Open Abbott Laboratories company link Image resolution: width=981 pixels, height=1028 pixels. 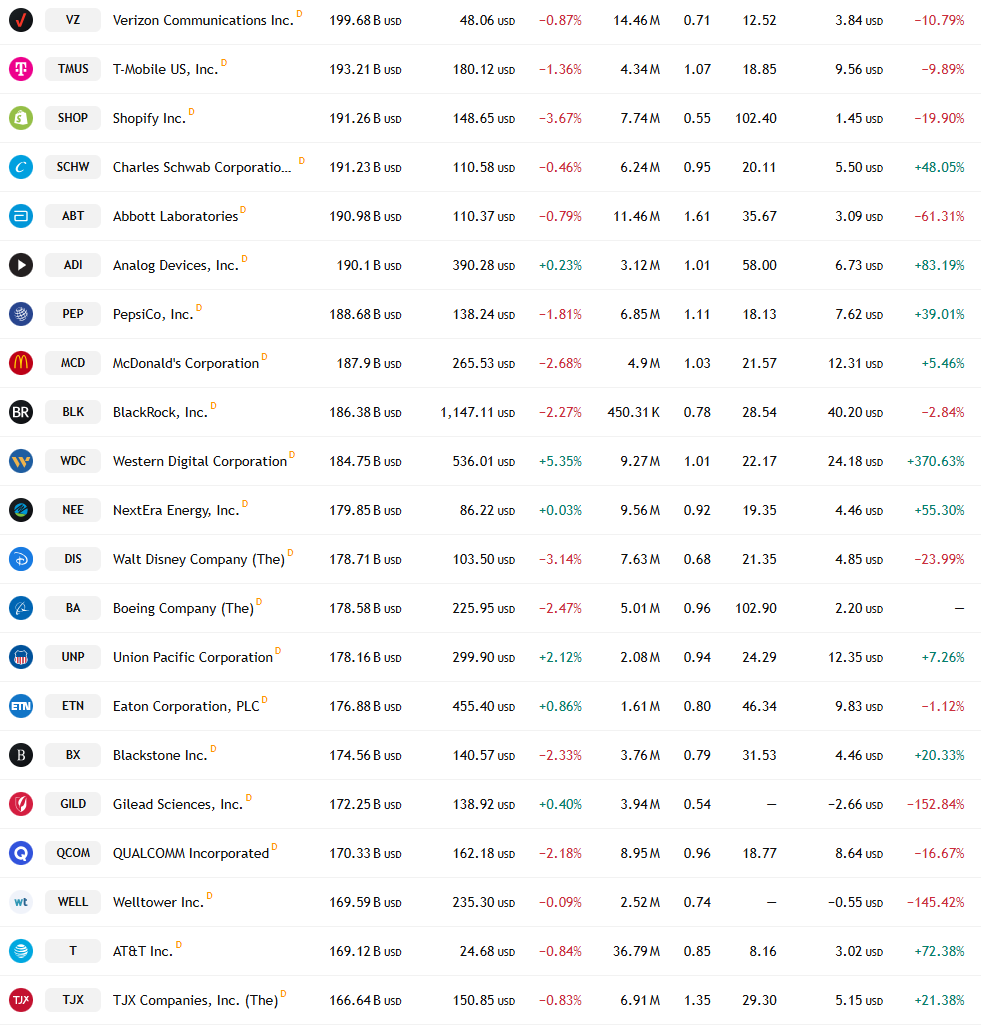(176, 216)
